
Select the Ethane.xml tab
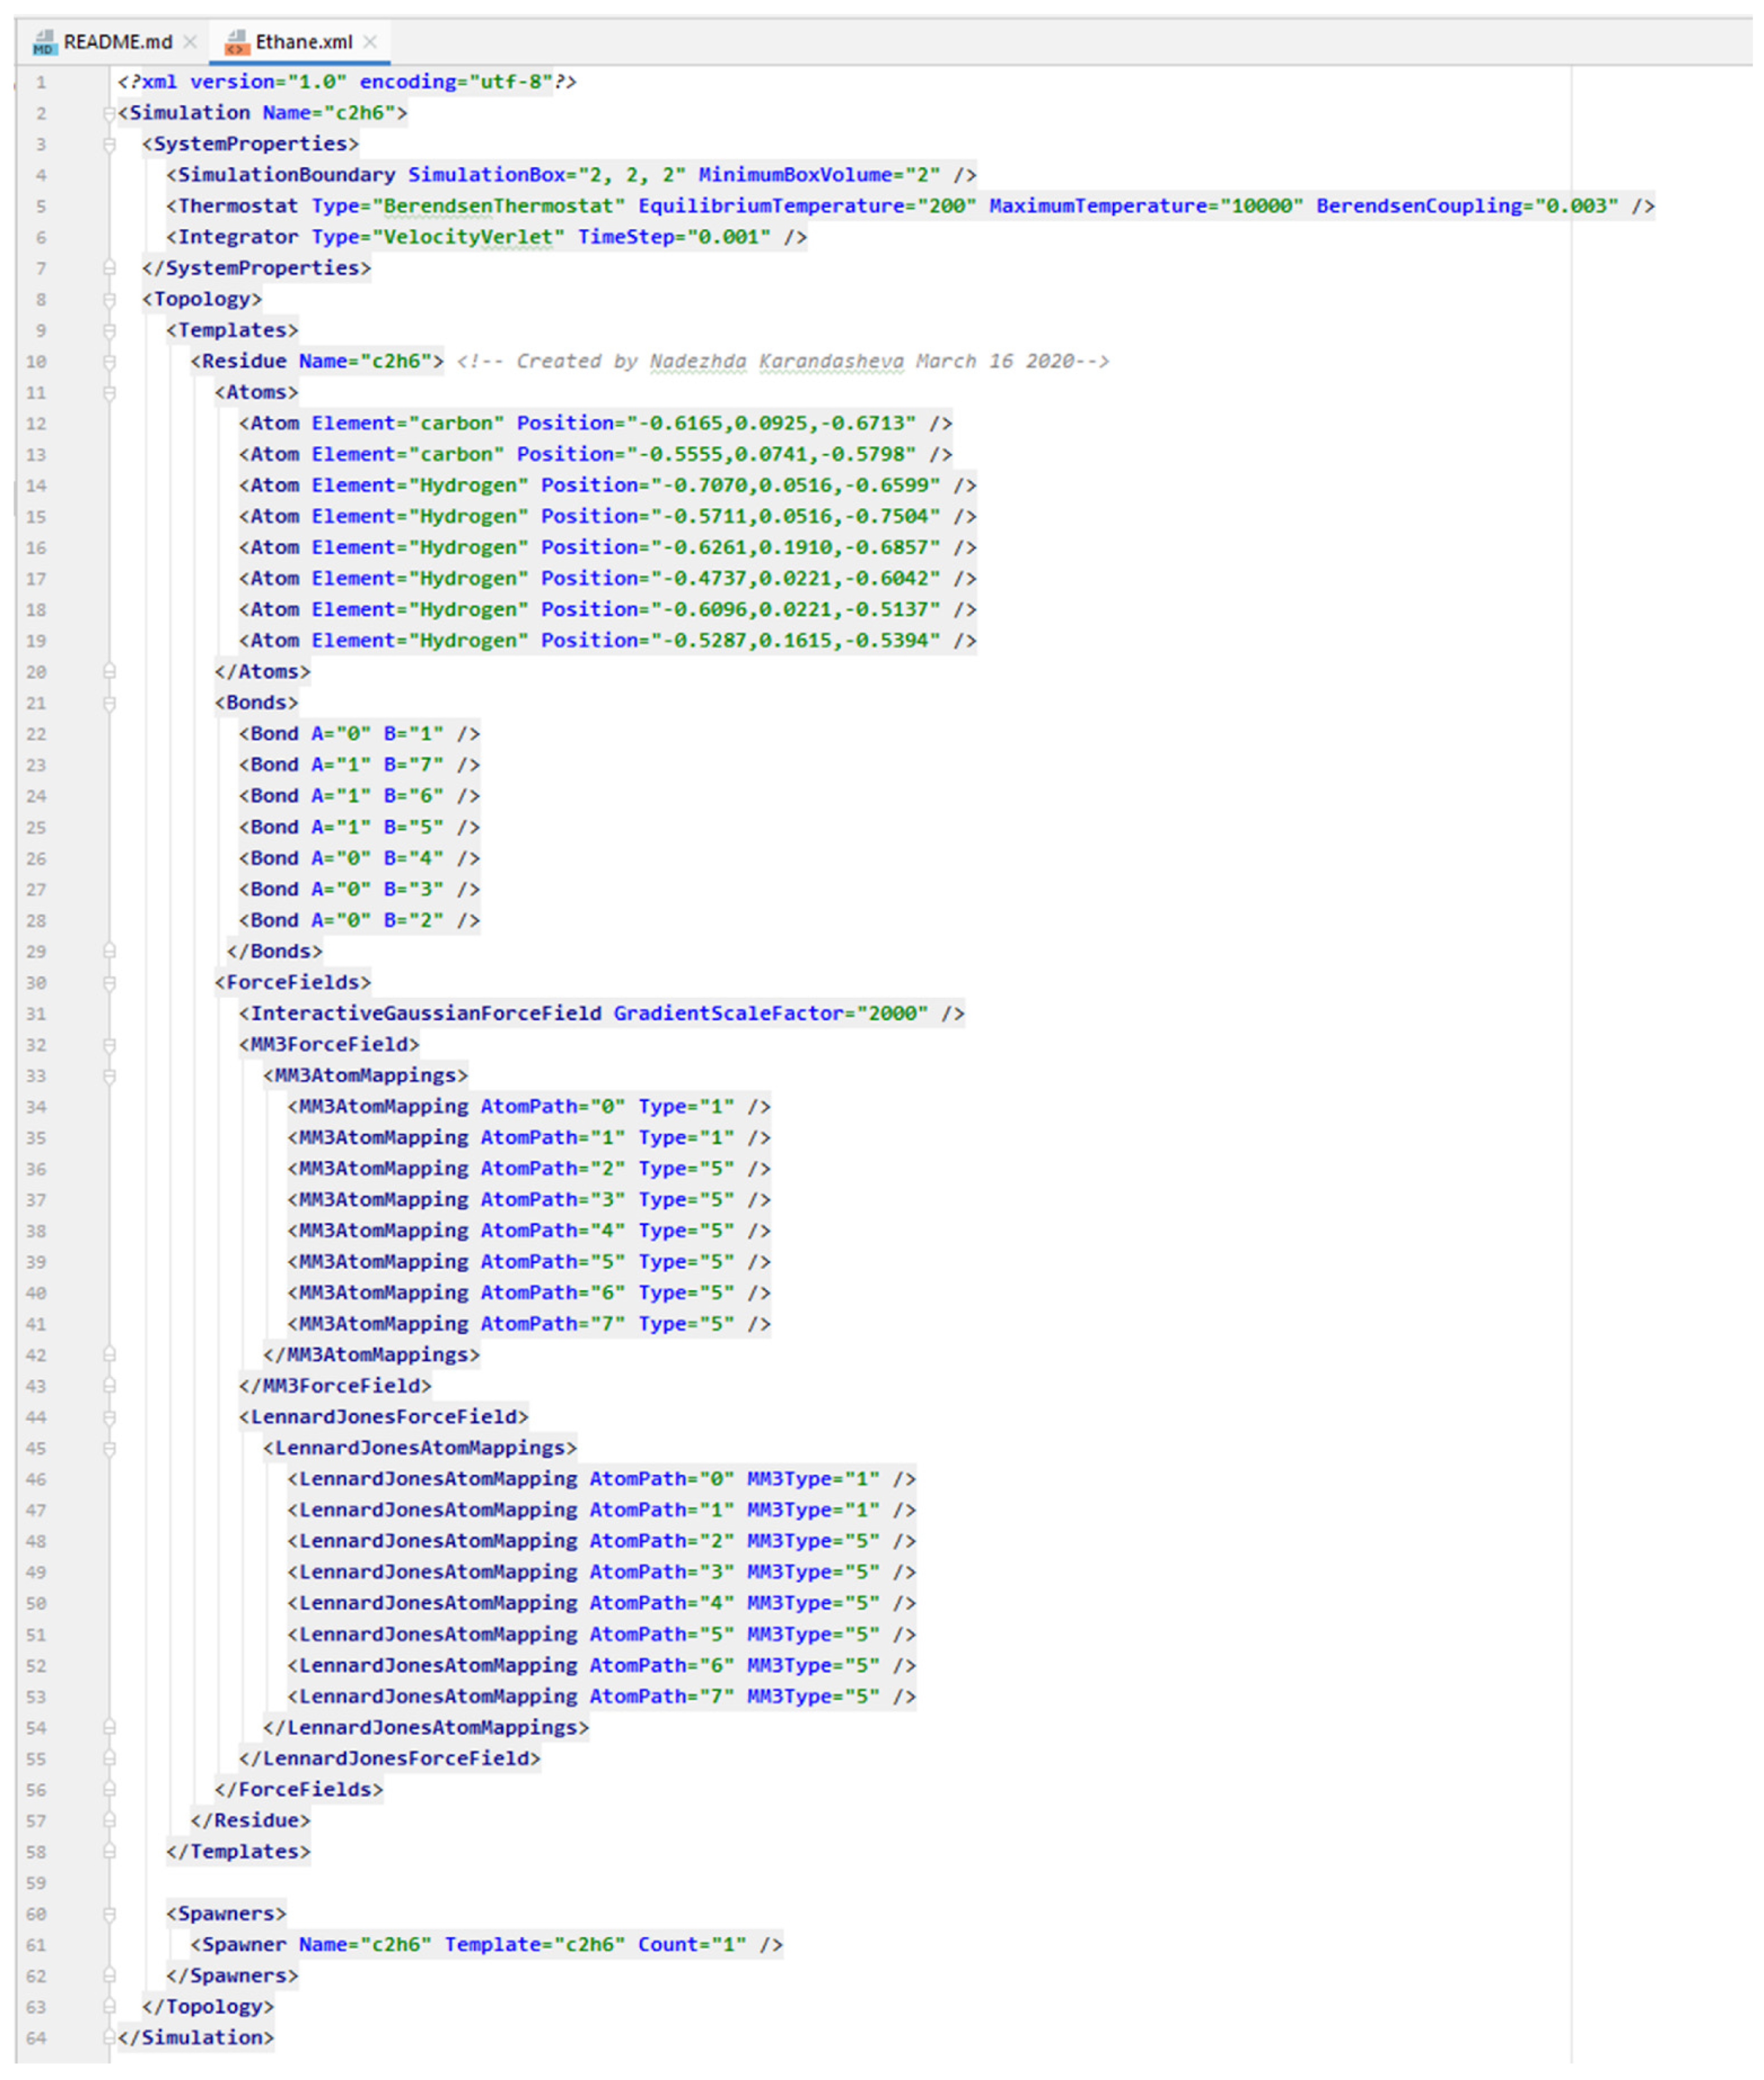coord(303,42)
